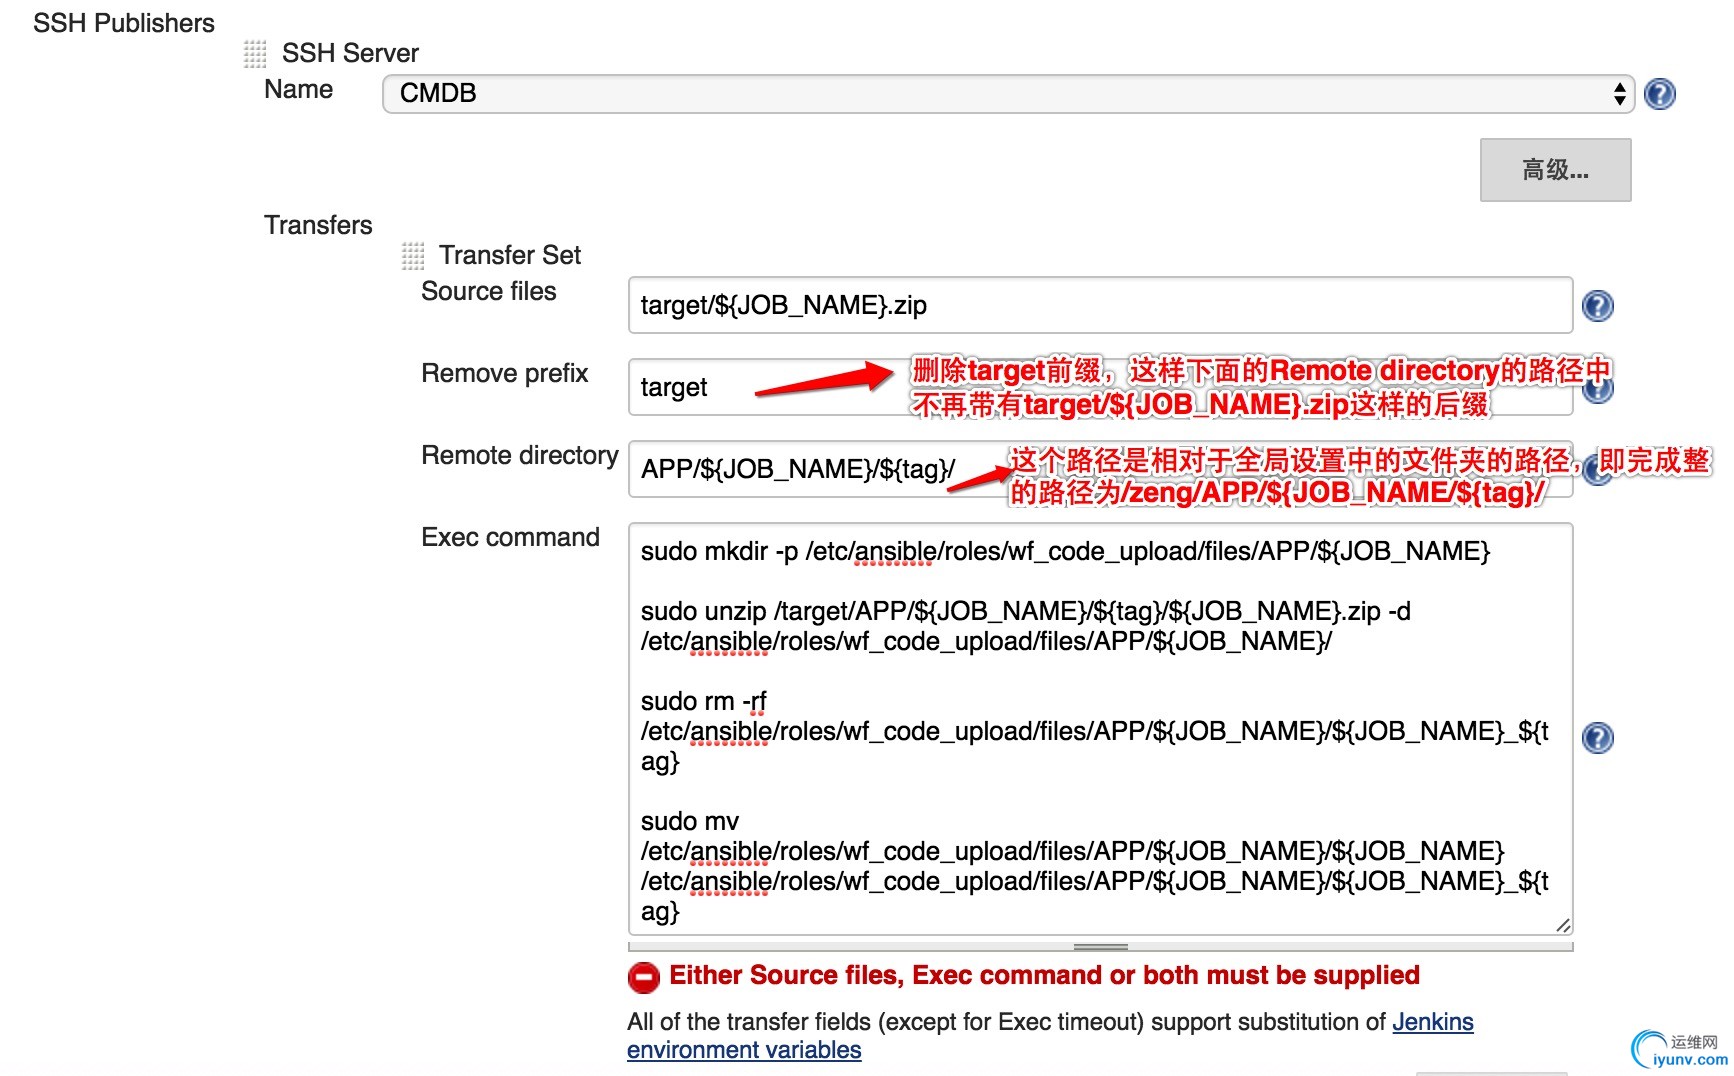Viewport: 1734px width, 1076px height.
Task: Grab the SSH Server drag handle
Action: (x=255, y=53)
